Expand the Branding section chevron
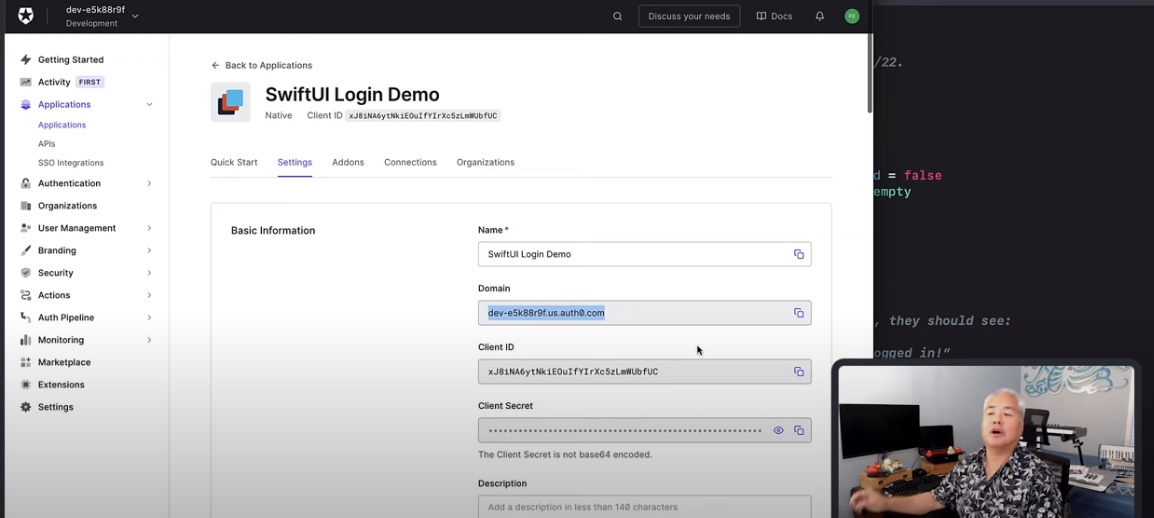1154x518 pixels. coord(149,250)
